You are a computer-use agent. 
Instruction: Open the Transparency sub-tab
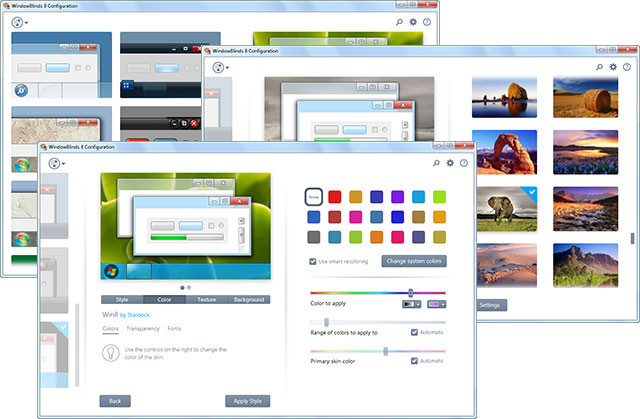143,328
